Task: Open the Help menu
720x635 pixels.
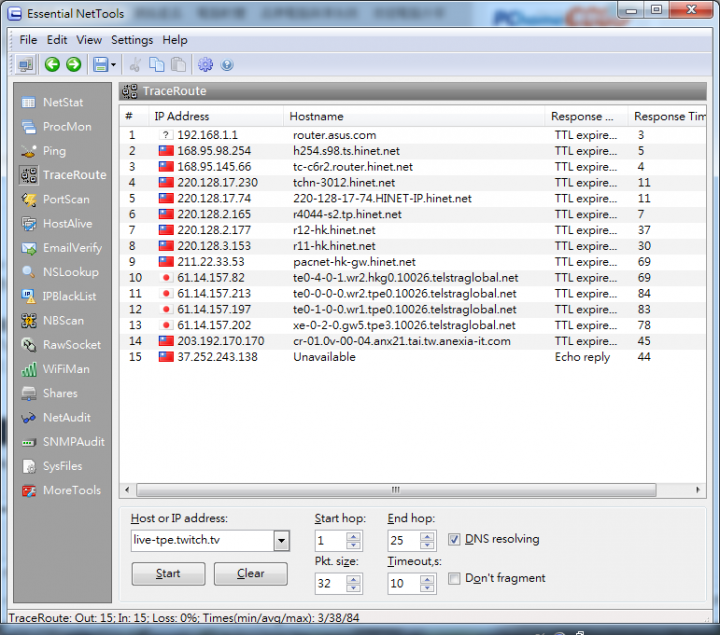Action: 175,40
